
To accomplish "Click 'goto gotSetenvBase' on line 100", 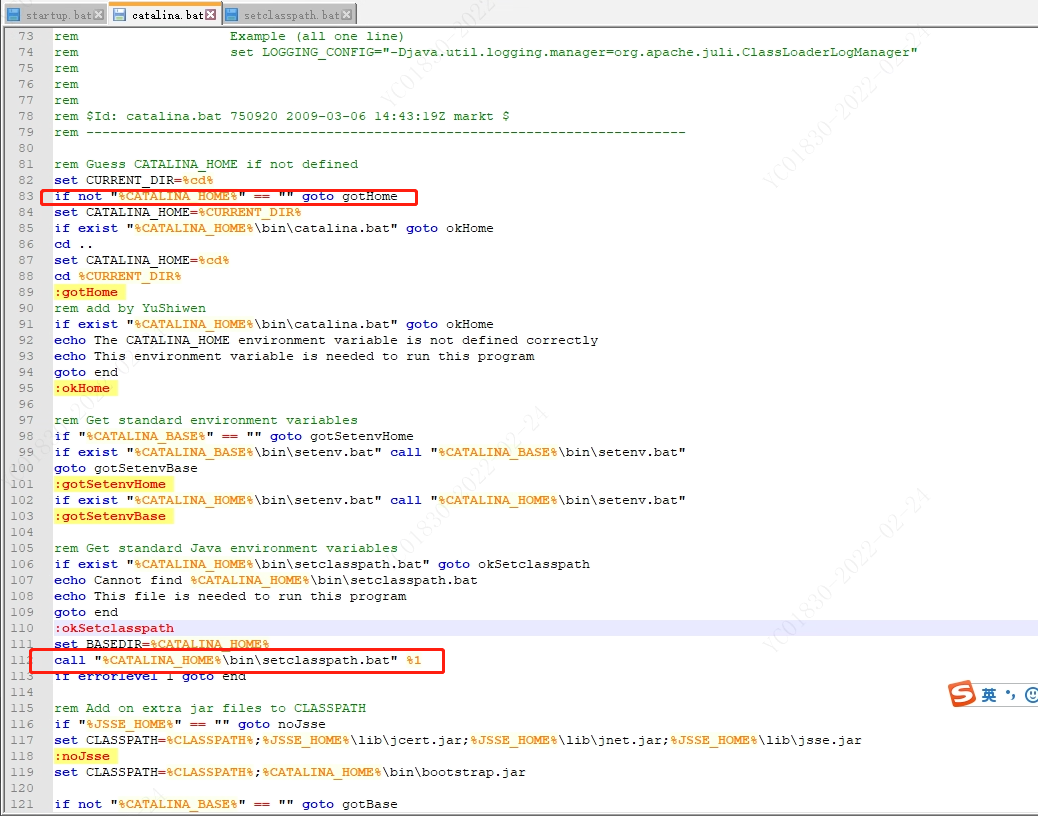I will 126,469.
